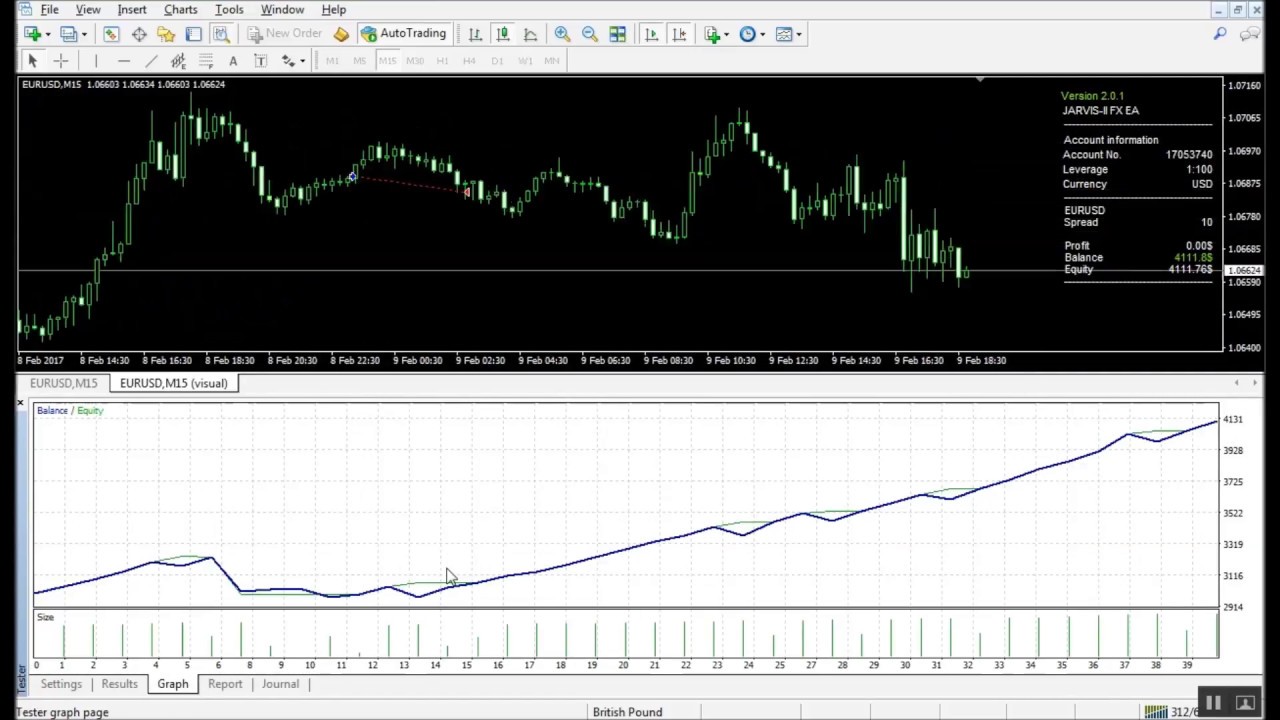
Task: Select the EURUSD,M15 (visual) chart tab
Action: point(174,383)
